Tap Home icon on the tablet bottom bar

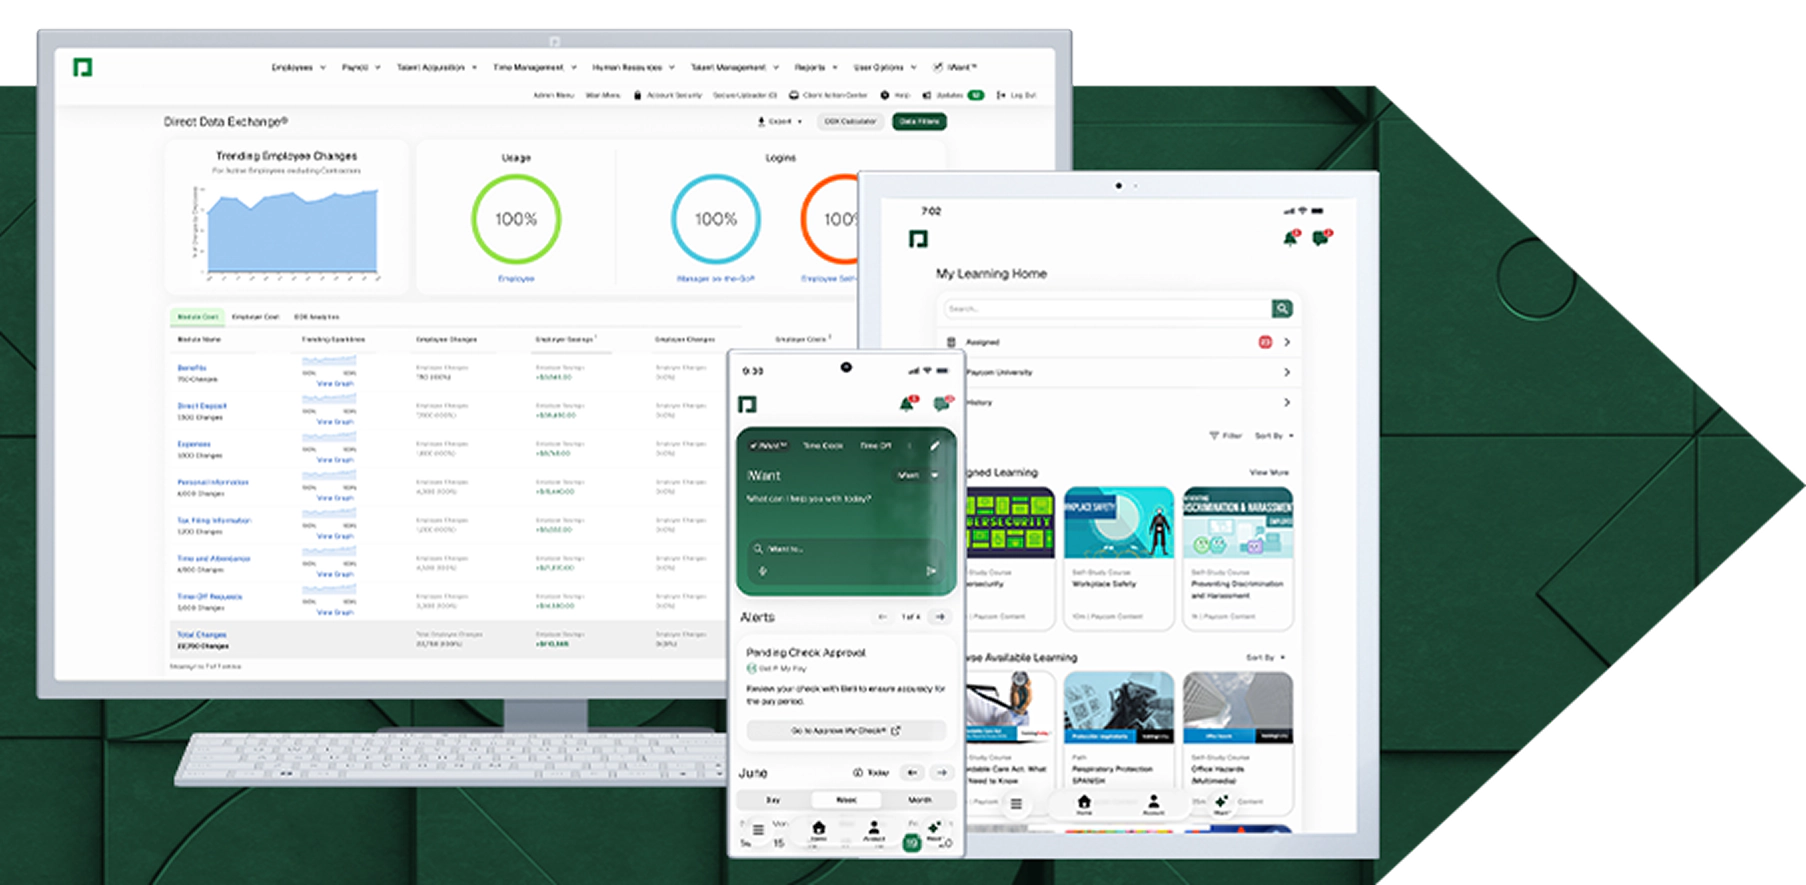1084,804
